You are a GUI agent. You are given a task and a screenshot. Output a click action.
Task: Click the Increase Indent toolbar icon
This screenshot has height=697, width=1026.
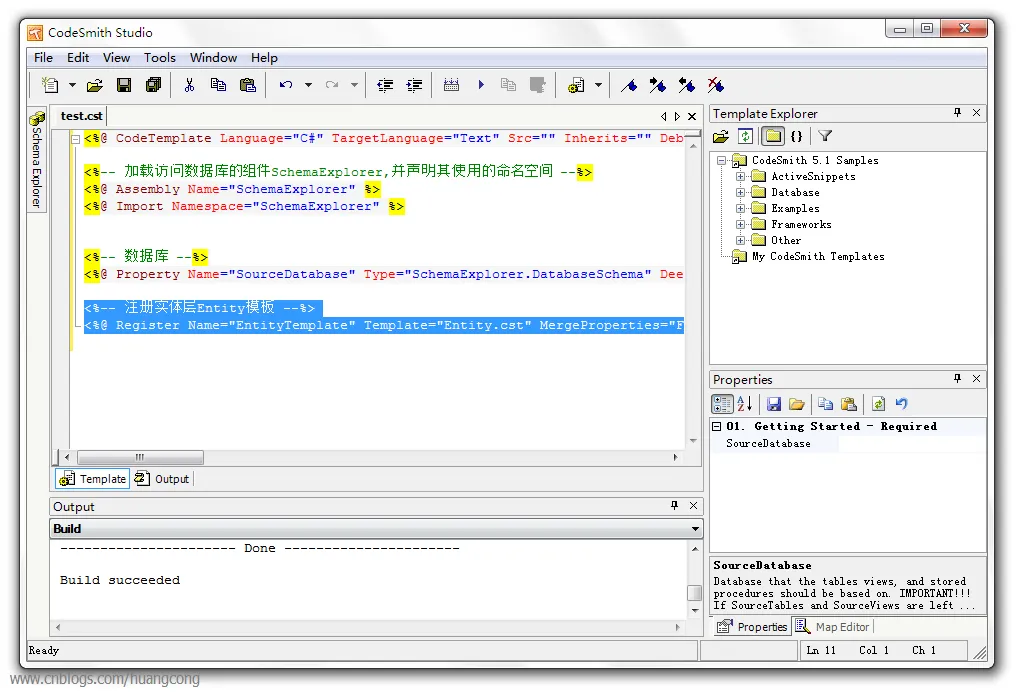pyautogui.click(x=414, y=85)
